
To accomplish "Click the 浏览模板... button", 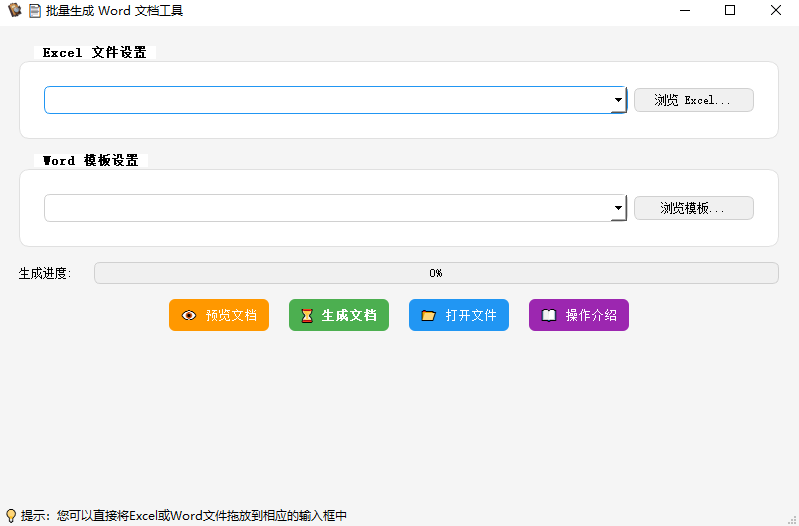I will pyautogui.click(x=694, y=208).
